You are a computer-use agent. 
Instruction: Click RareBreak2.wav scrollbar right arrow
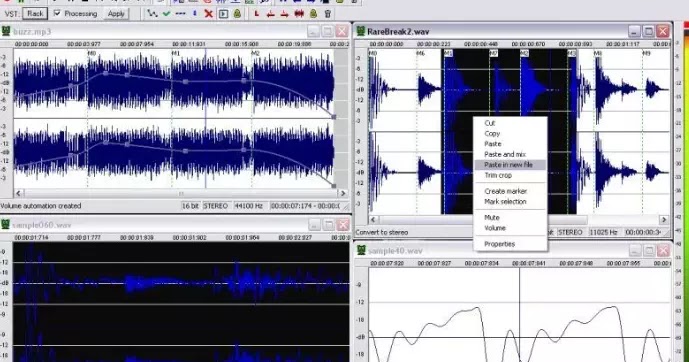click(x=664, y=219)
